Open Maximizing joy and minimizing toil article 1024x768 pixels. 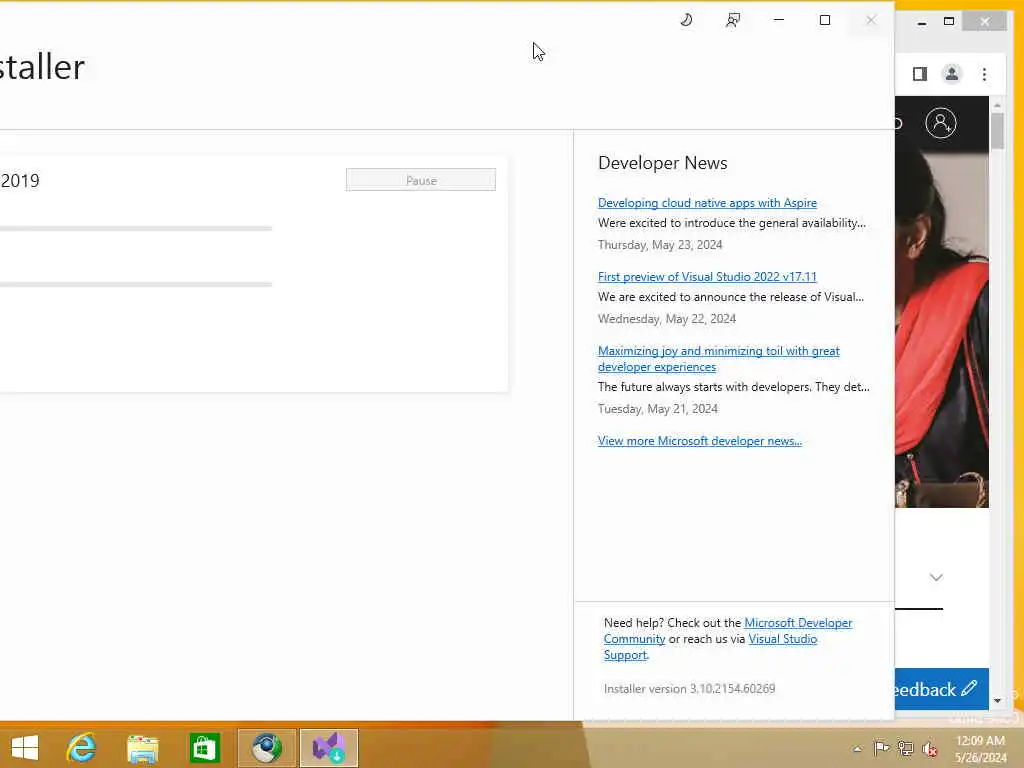[x=718, y=359]
